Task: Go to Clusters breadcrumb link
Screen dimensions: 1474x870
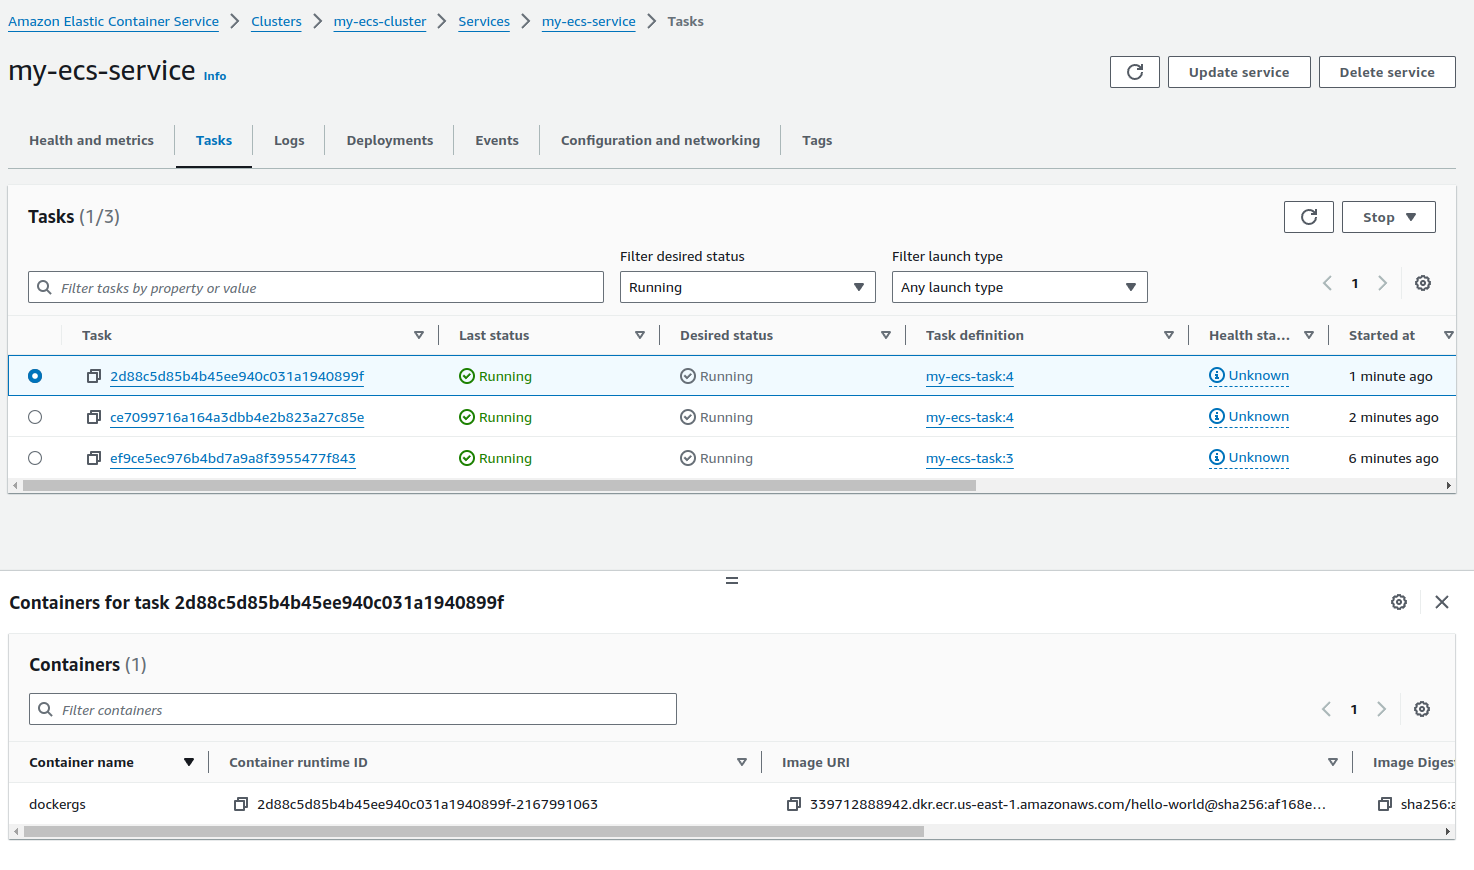Action: coord(276,21)
